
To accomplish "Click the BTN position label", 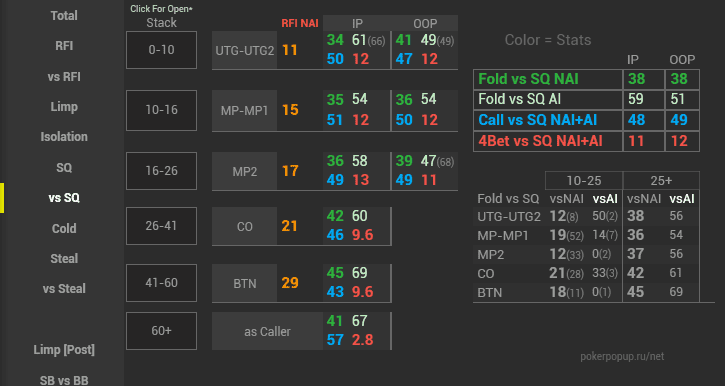I will [245, 283].
